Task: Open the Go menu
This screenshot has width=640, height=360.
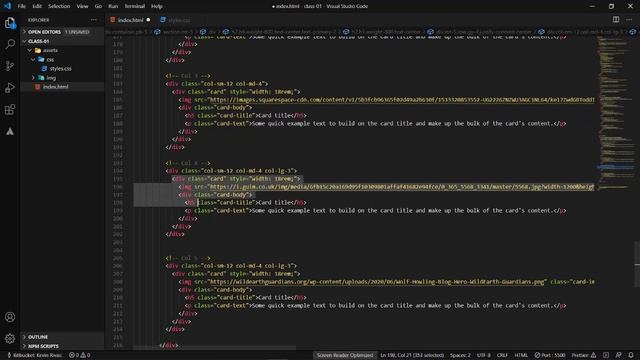Action: click(x=98, y=6)
